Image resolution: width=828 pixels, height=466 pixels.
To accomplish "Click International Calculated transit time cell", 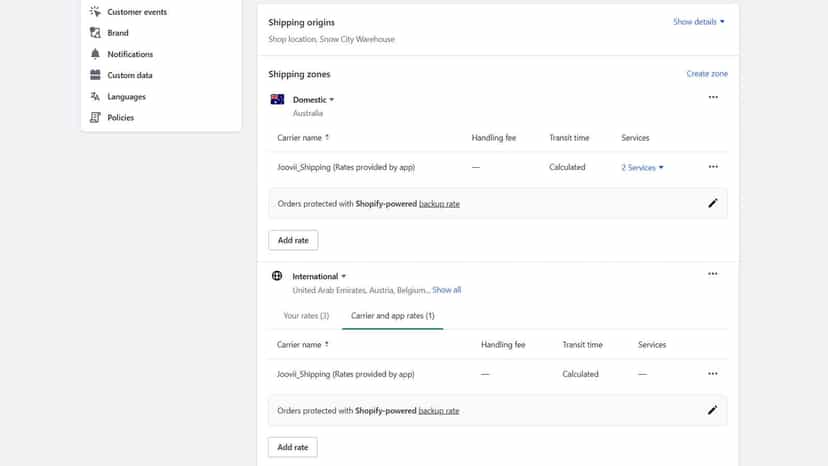I will pos(580,374).
